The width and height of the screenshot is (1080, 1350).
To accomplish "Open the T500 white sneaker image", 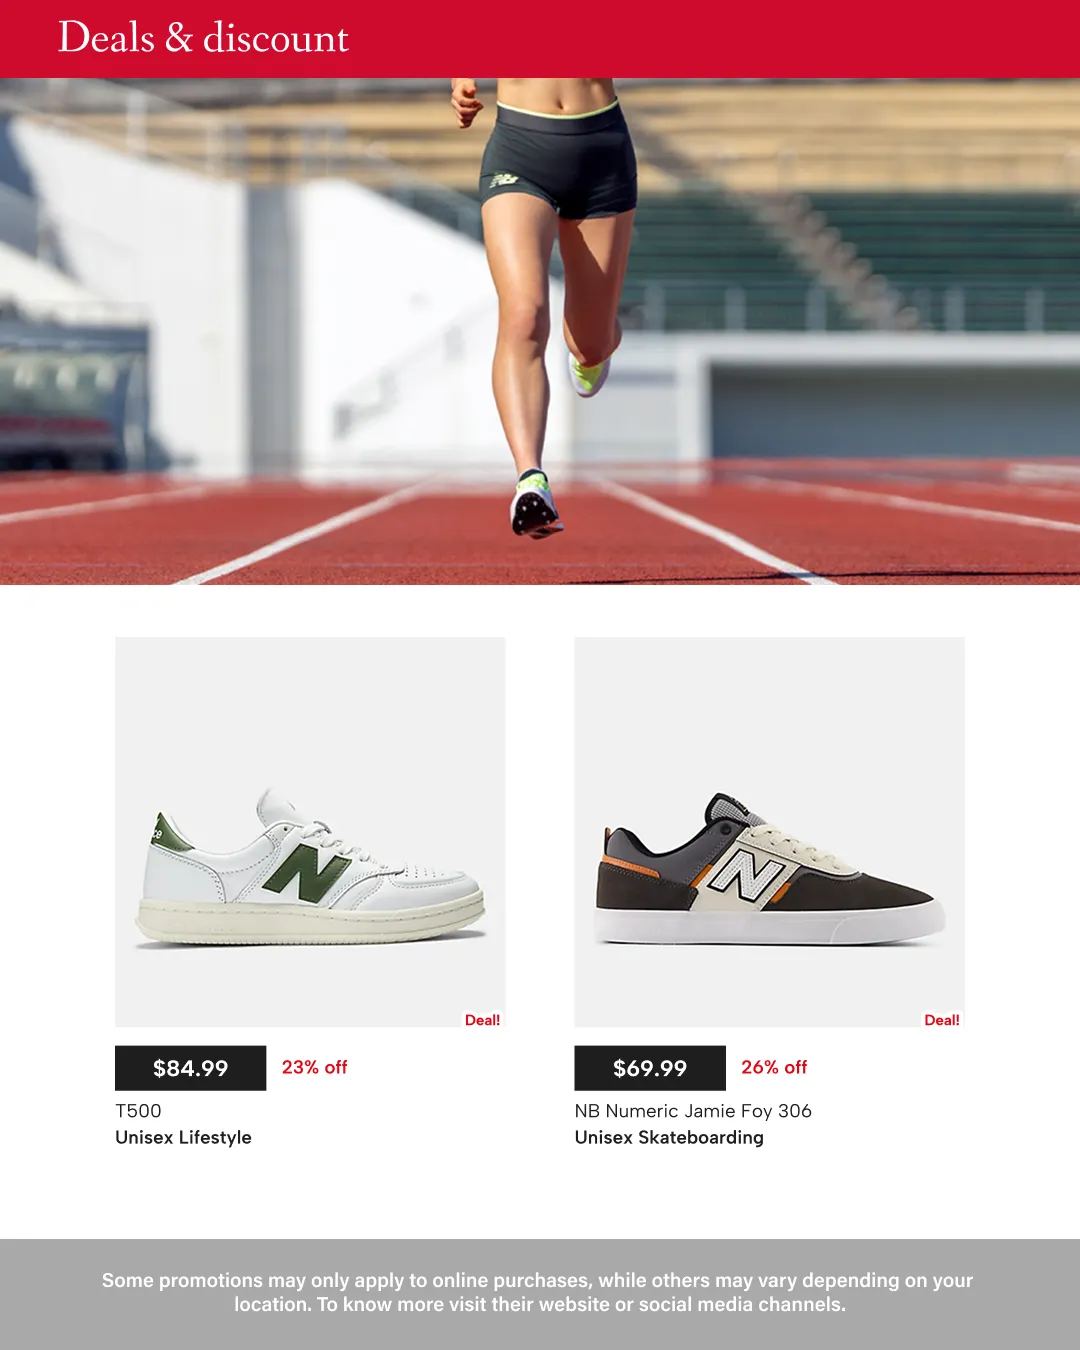I will [310, 832].
